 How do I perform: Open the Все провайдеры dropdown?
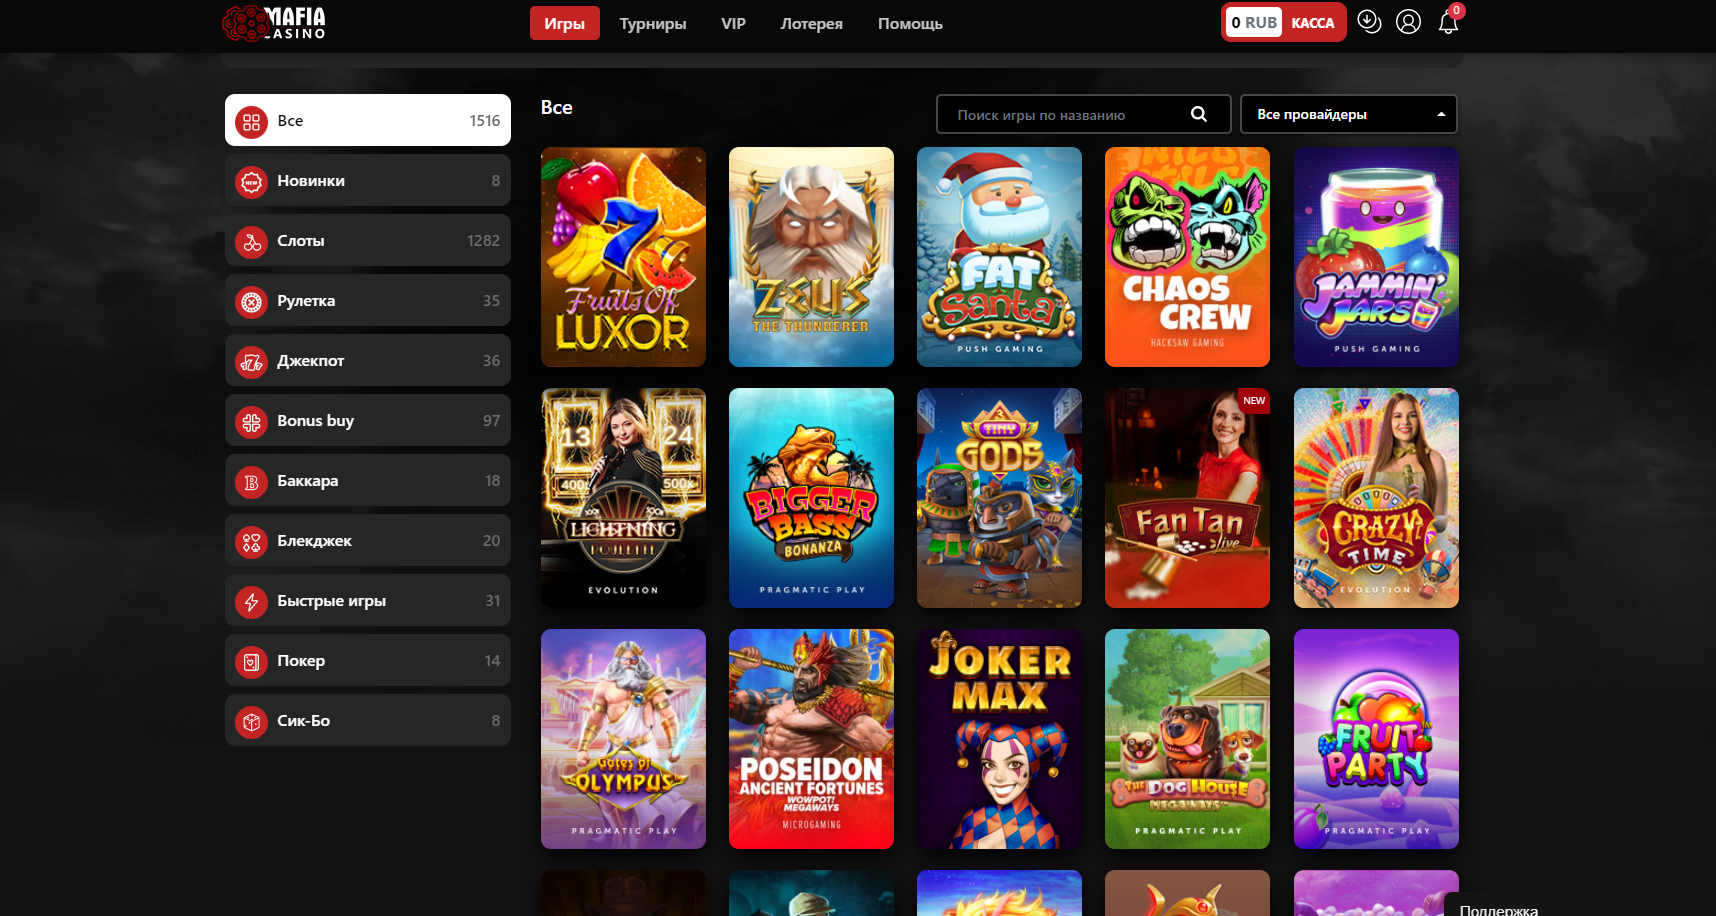[1348, 114]
